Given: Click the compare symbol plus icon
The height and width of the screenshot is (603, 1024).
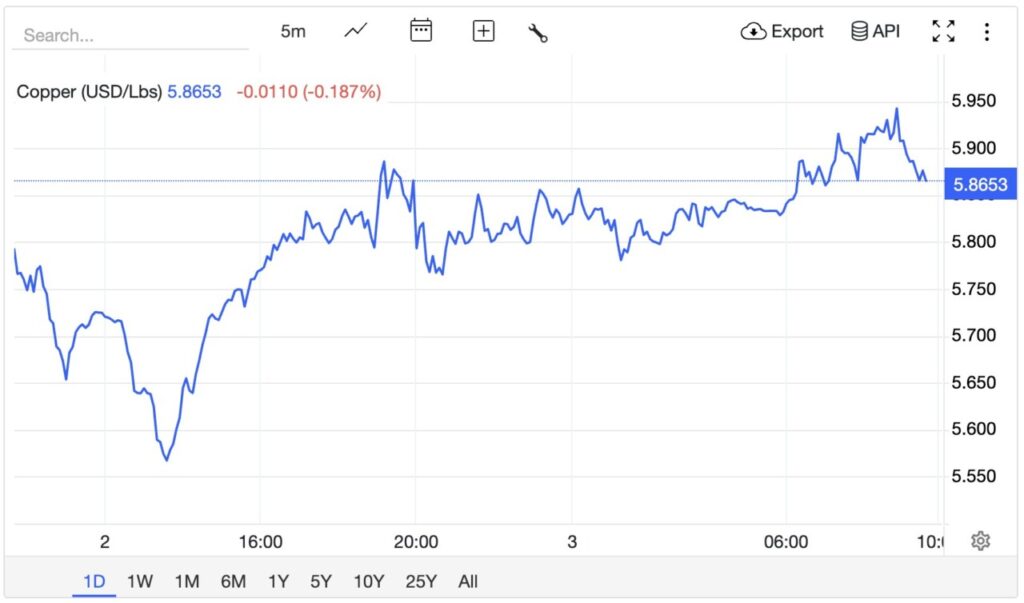Looking at the screenshot, I should click(x=483, y=31).
